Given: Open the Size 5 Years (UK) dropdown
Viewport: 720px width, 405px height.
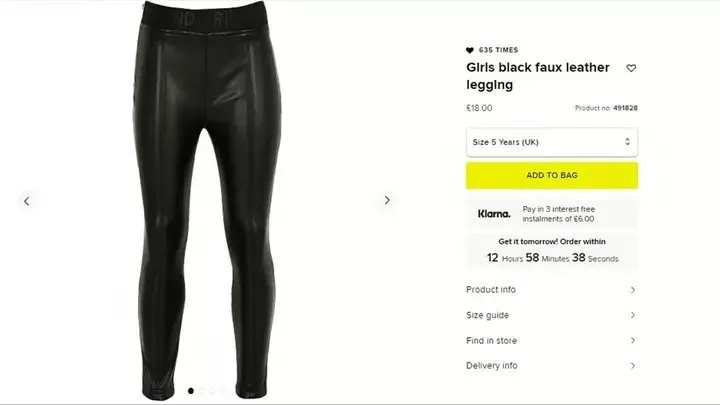Looking at the screenshot, I should click(x=552, y=142).
